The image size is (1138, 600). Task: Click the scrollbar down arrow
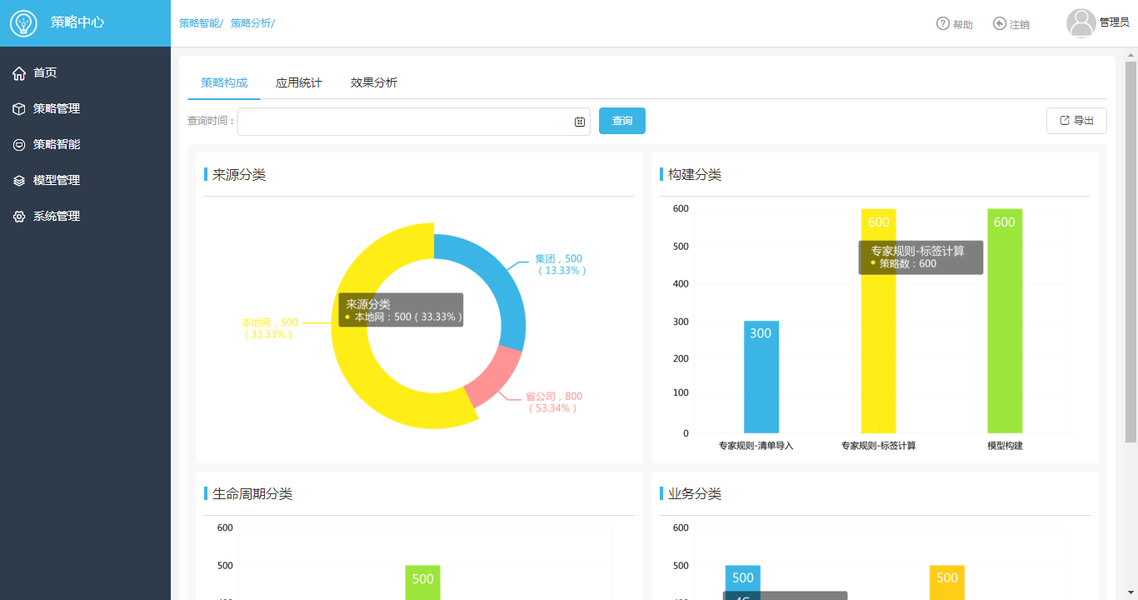pos(1131,593)
